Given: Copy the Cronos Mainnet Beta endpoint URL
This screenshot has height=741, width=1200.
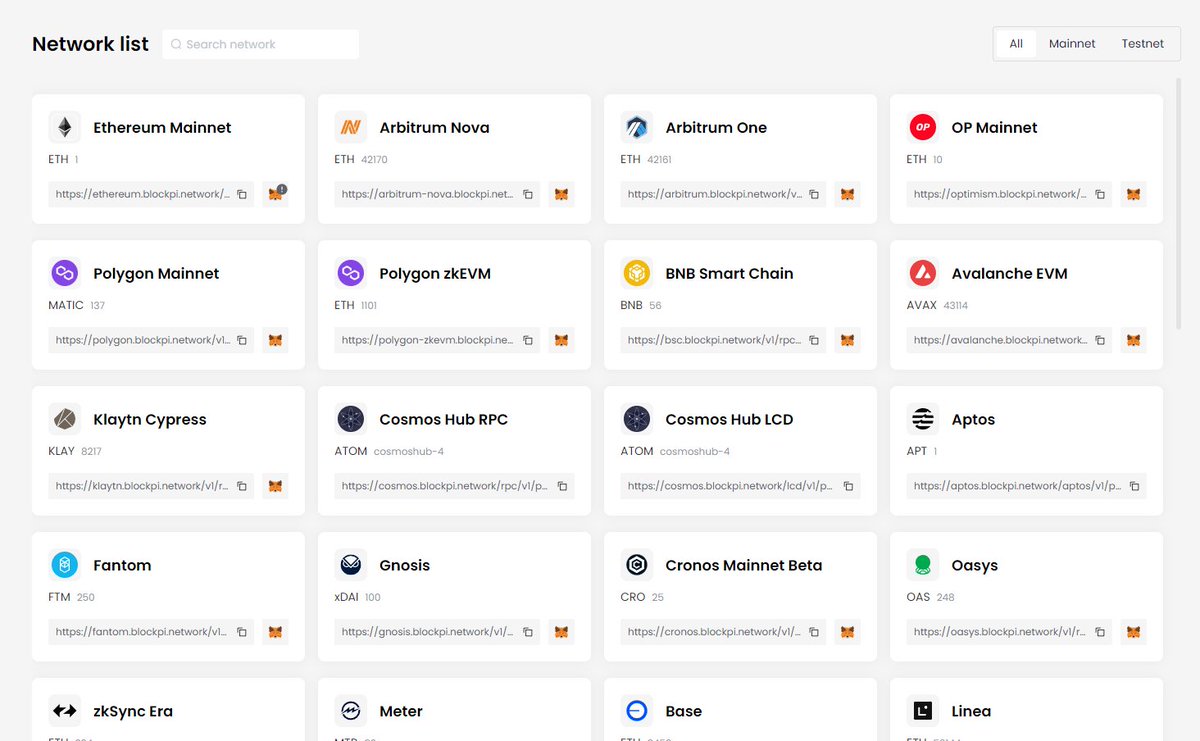Looking at the screenshot, I should 814,632.
